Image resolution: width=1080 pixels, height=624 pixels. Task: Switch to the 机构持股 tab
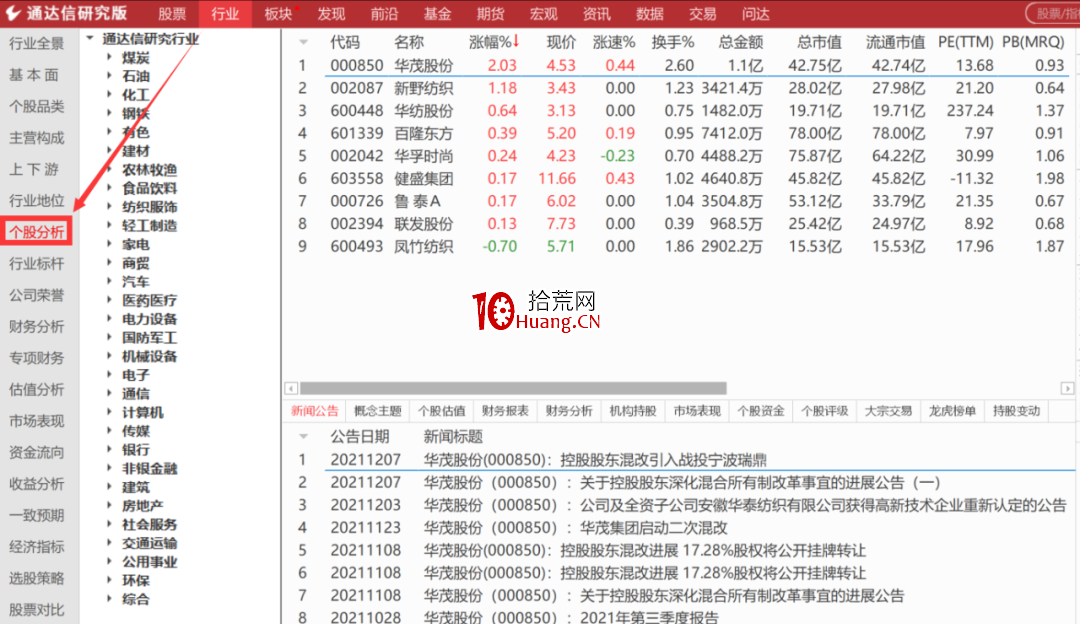point(633,411)
